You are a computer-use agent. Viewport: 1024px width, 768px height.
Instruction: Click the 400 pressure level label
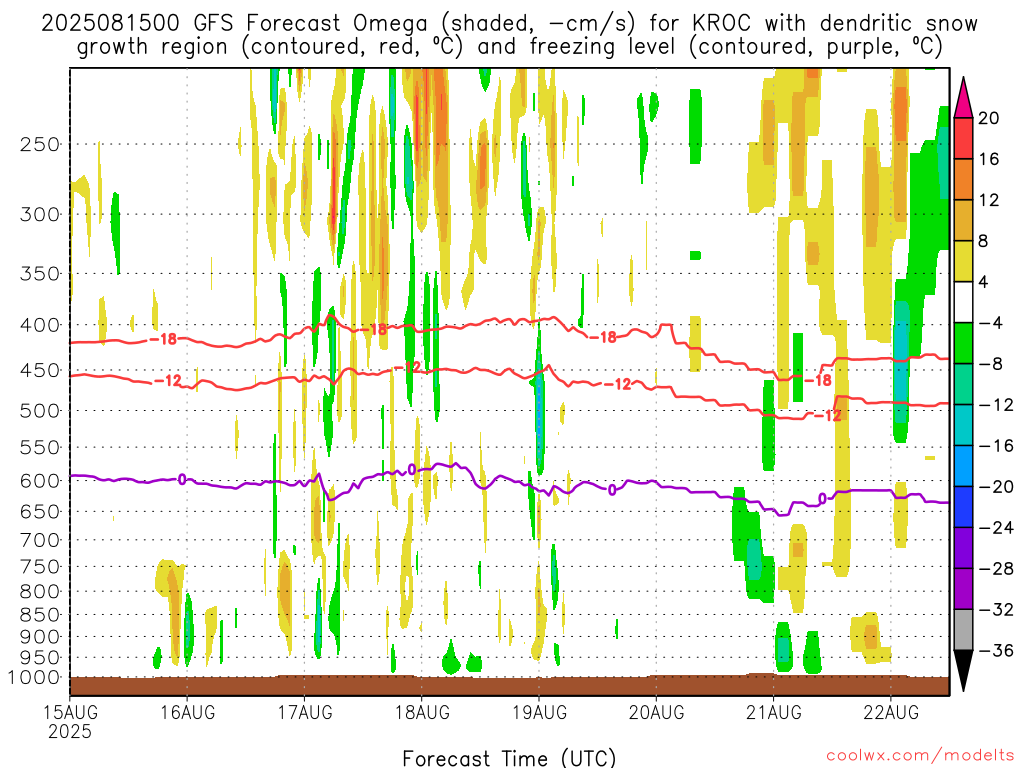40,325
